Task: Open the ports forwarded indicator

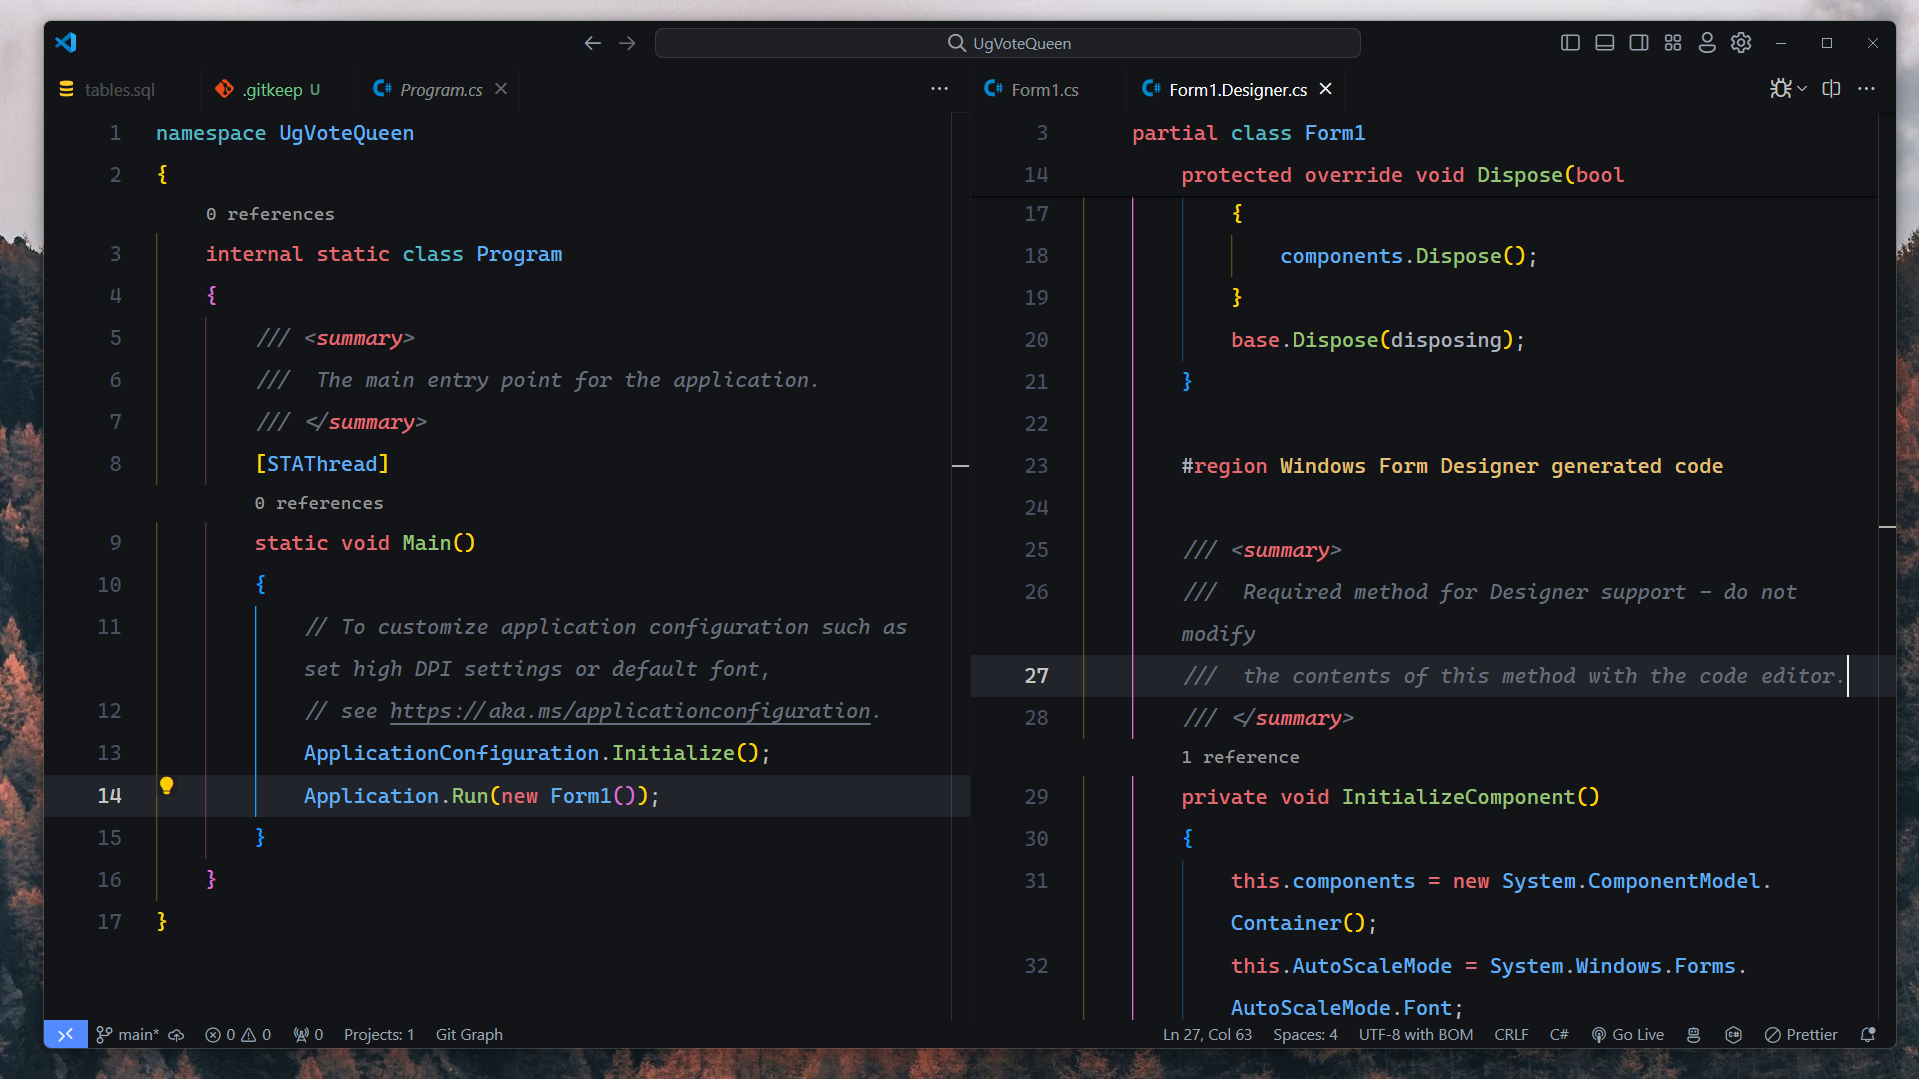Action: coord(308,1034)
